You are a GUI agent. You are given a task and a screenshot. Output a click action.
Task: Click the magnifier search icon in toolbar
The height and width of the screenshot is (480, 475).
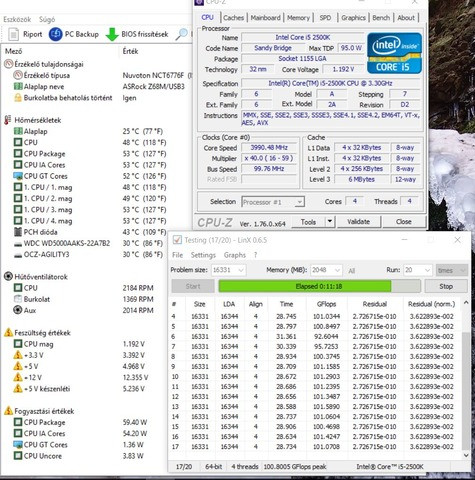pyautogui.click(x=182, y=34)
